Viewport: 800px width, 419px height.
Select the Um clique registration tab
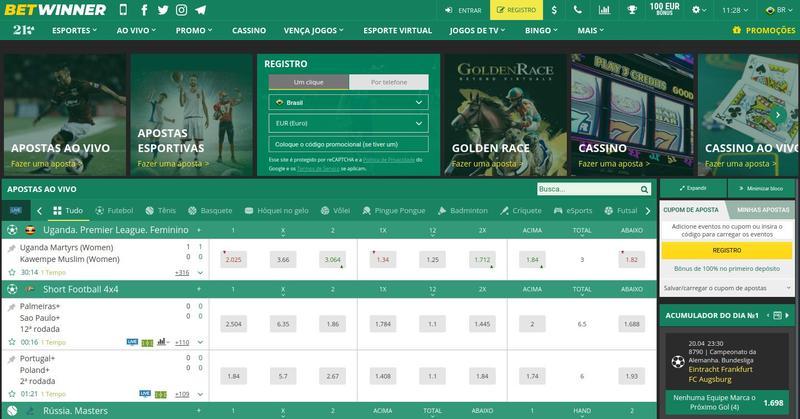(x=309, y=82)
